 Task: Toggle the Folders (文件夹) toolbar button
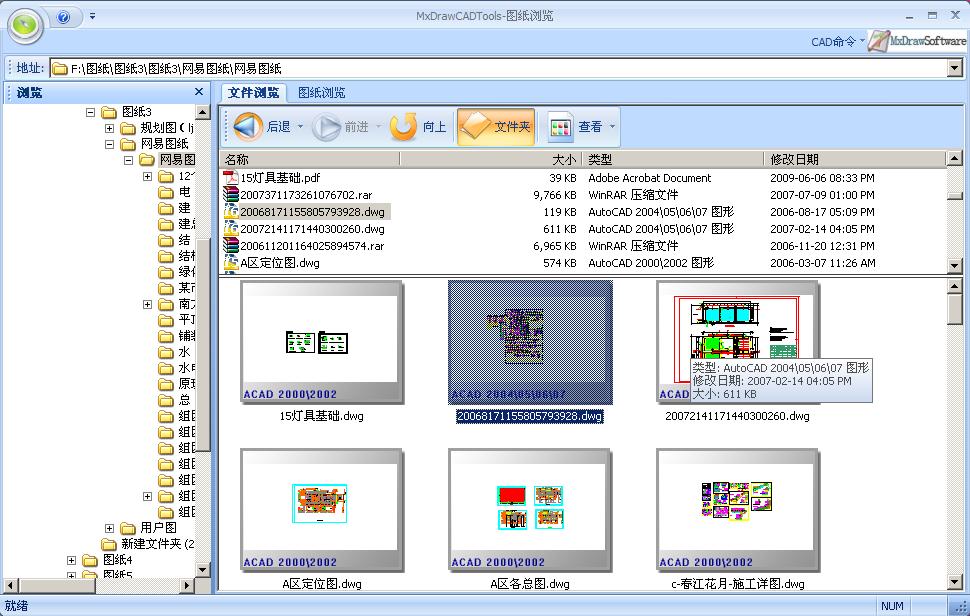pyautogui.click(x=496, y=127)
